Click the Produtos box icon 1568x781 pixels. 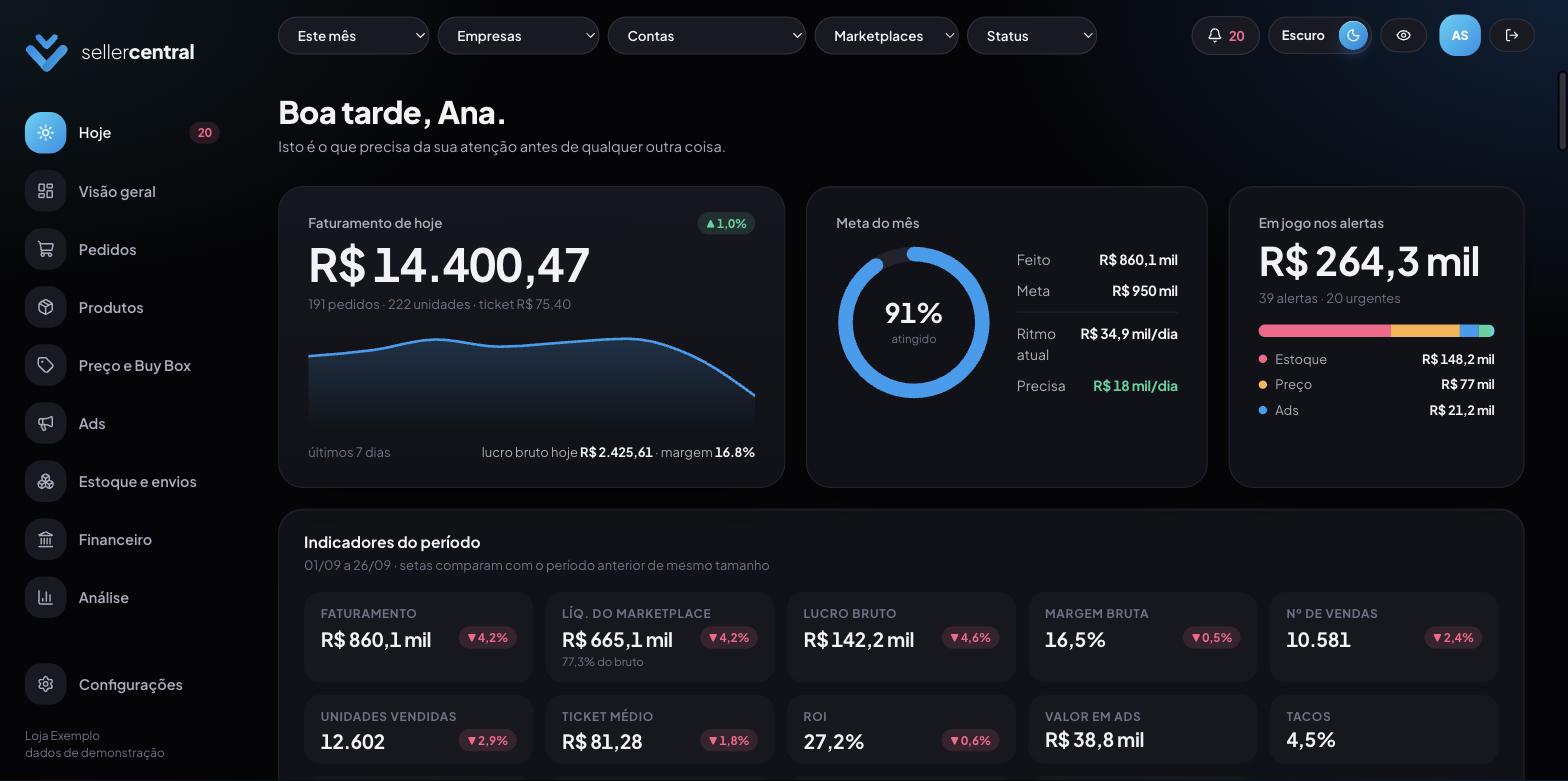(45, 307)
